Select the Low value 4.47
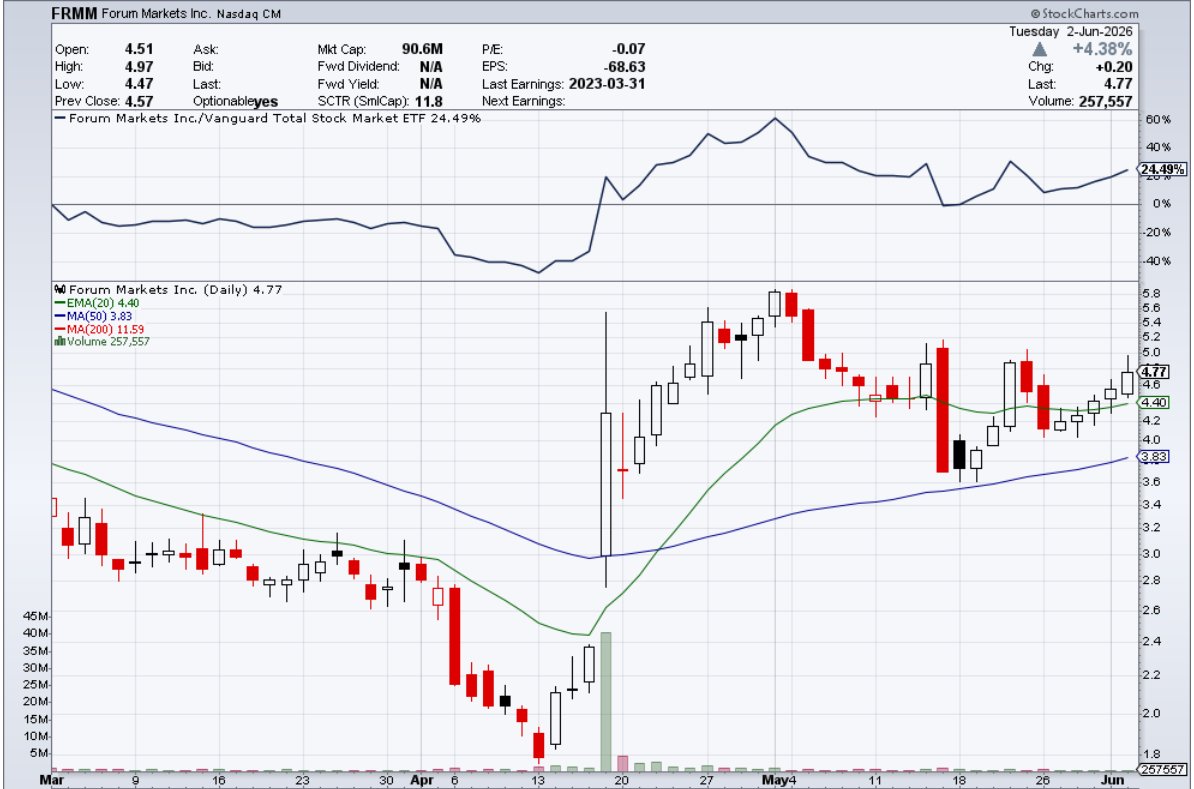This screenshot has height=789, width=1194. tap(139, 85)
